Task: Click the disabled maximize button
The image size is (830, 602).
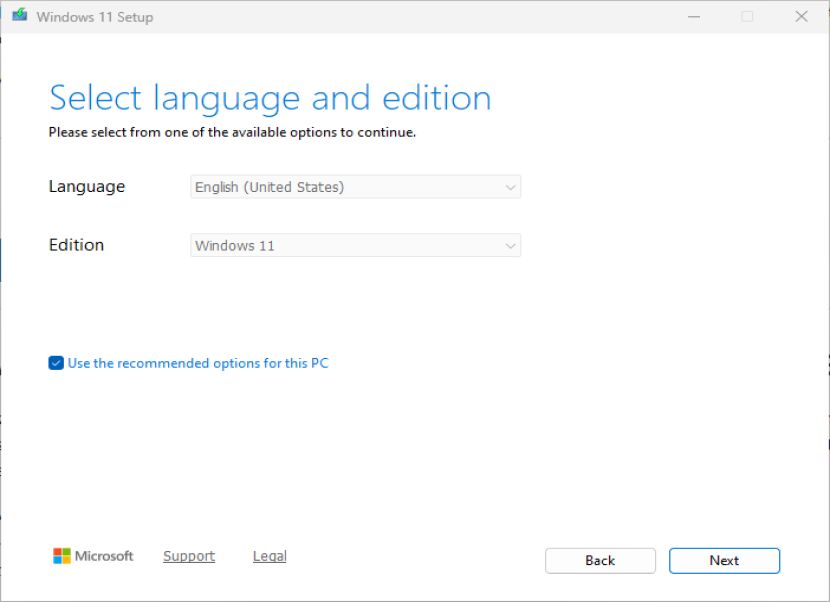Action: 747,17
